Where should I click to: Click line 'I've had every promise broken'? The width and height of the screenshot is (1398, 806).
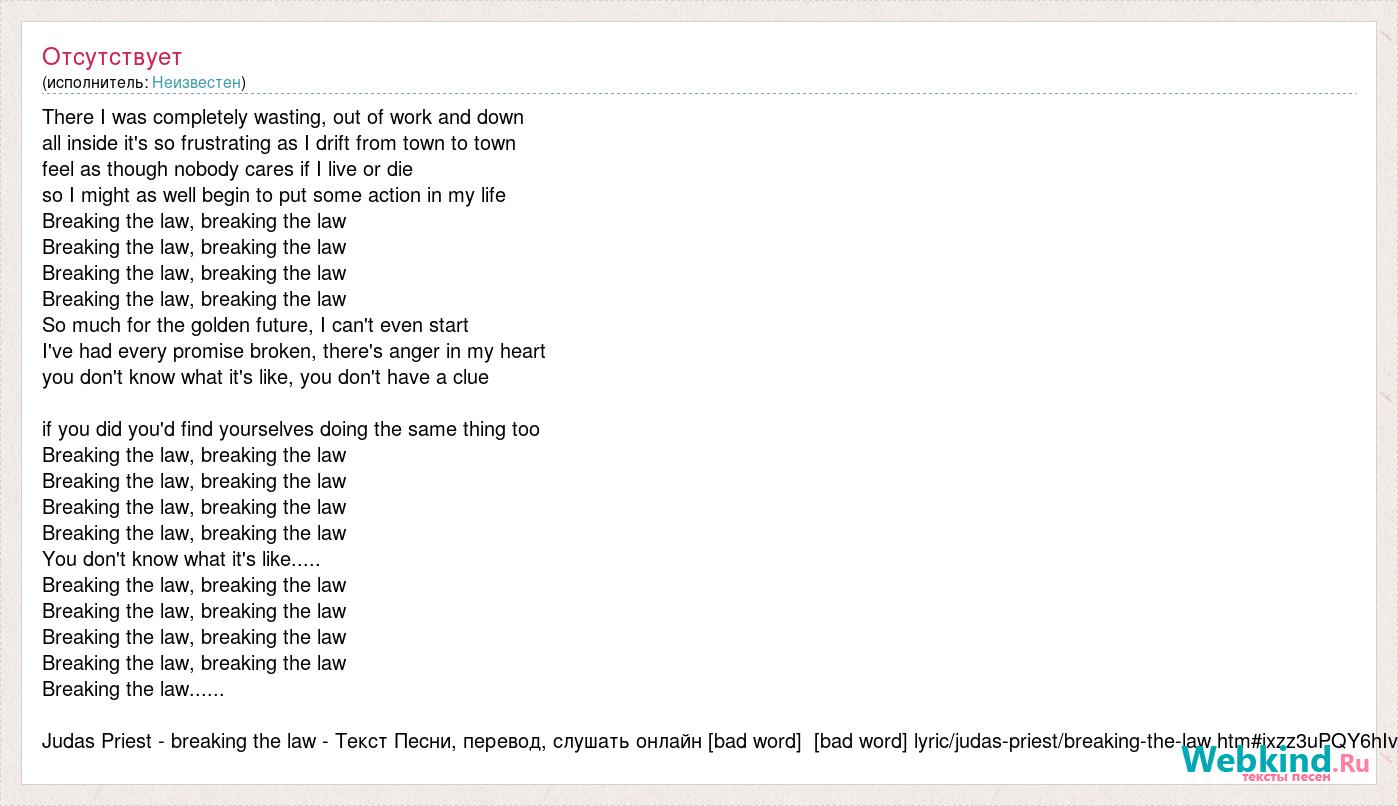pyautogui.click(x=294, y=351)
